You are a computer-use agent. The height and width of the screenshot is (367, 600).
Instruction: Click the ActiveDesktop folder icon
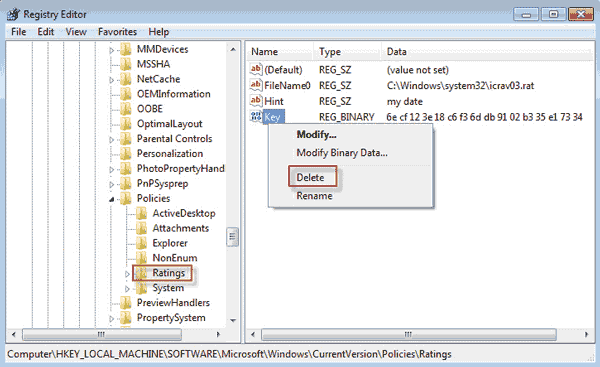pyautogui.click(x=142, y=213)
